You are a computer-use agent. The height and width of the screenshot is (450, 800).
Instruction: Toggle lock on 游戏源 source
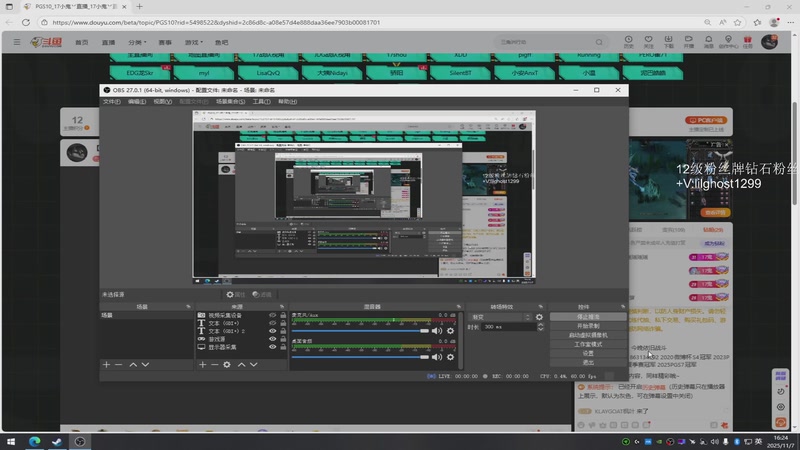(283, 339)
